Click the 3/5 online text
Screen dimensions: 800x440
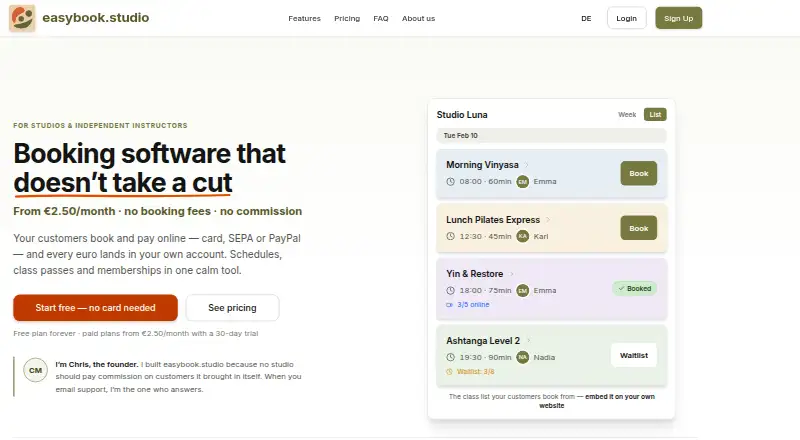coord(473,305)
